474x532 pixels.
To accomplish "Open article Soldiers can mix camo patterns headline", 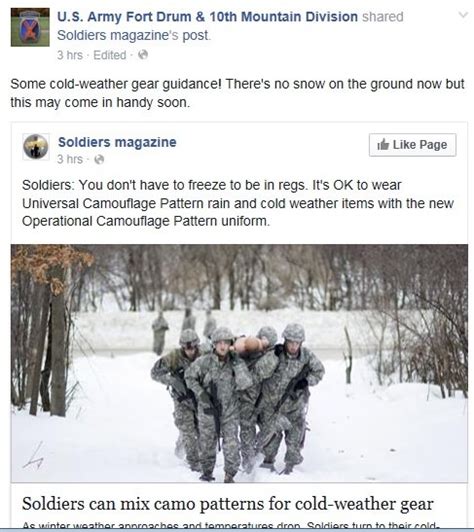I will tap(228, 504).
